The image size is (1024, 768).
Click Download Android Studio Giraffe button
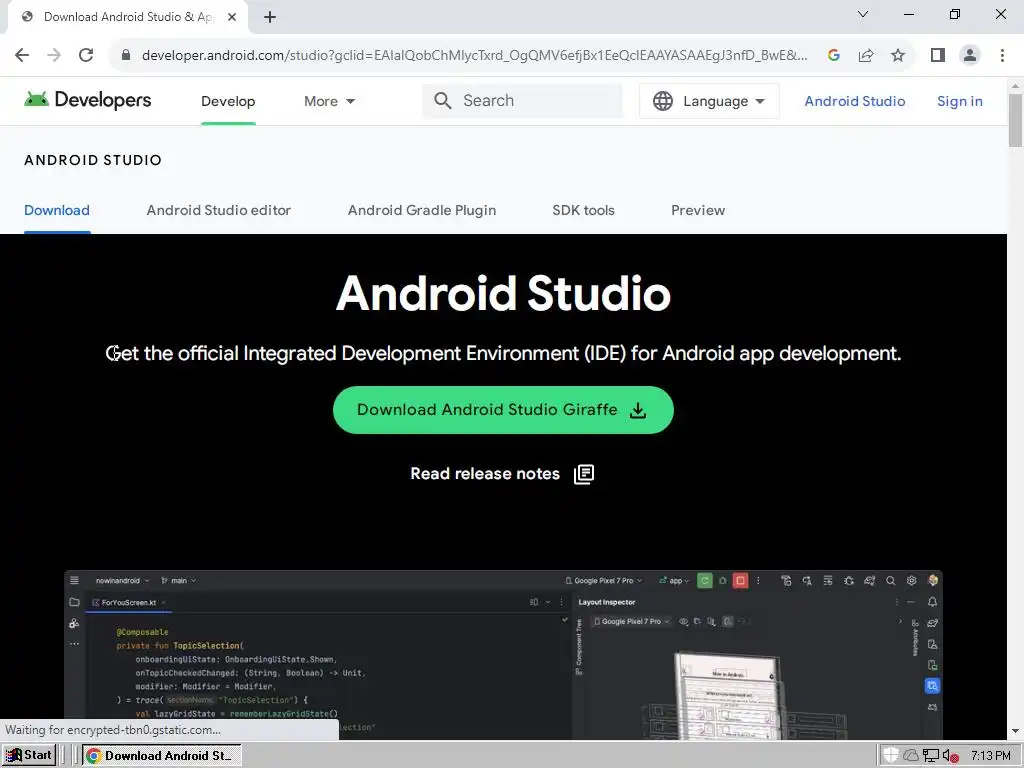tap(503, 410)
